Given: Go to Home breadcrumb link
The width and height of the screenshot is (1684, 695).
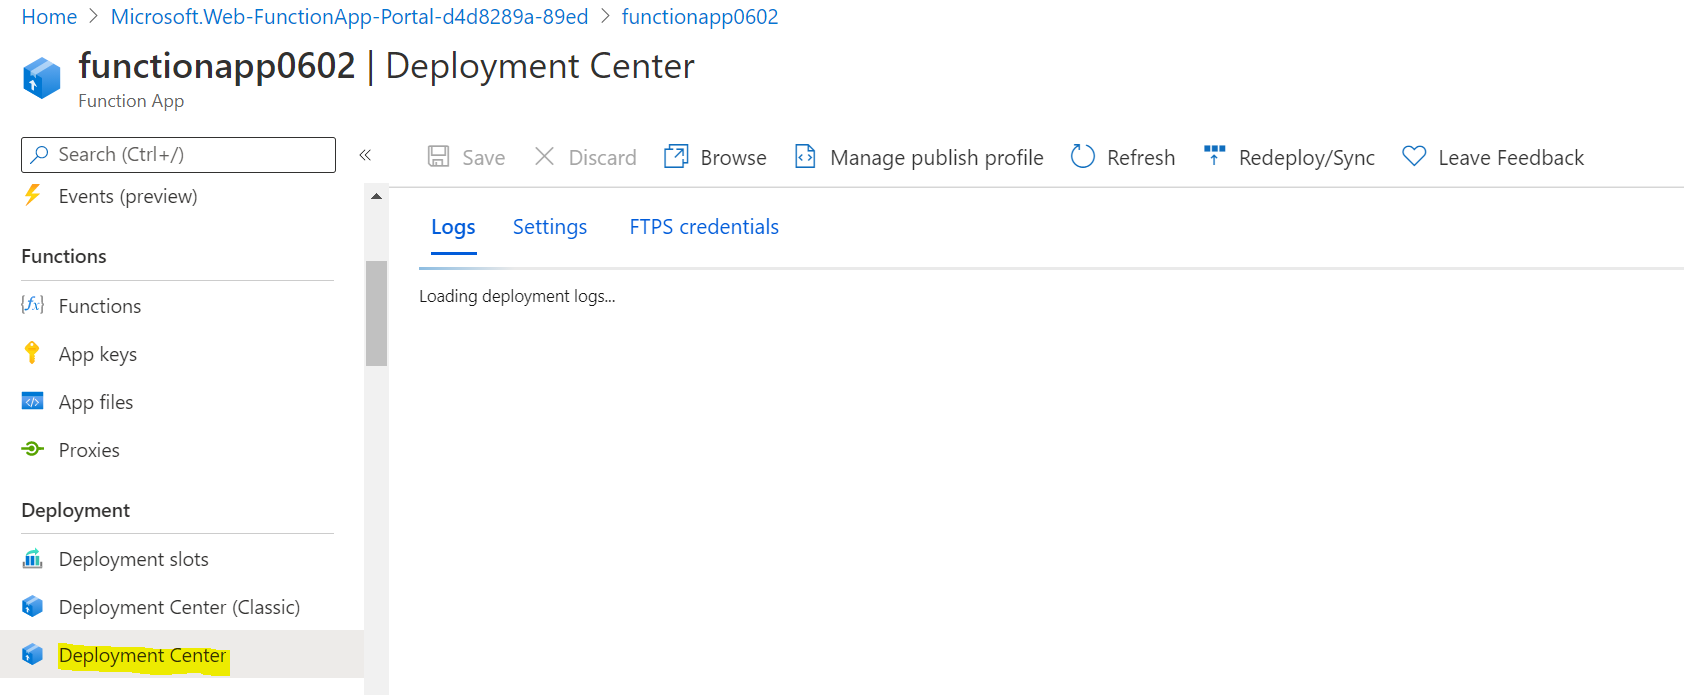Looking at the screenshot, I should [49, 17].
